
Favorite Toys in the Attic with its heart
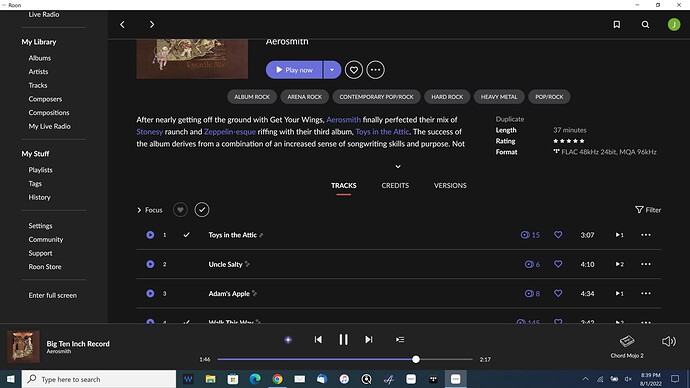558,235
